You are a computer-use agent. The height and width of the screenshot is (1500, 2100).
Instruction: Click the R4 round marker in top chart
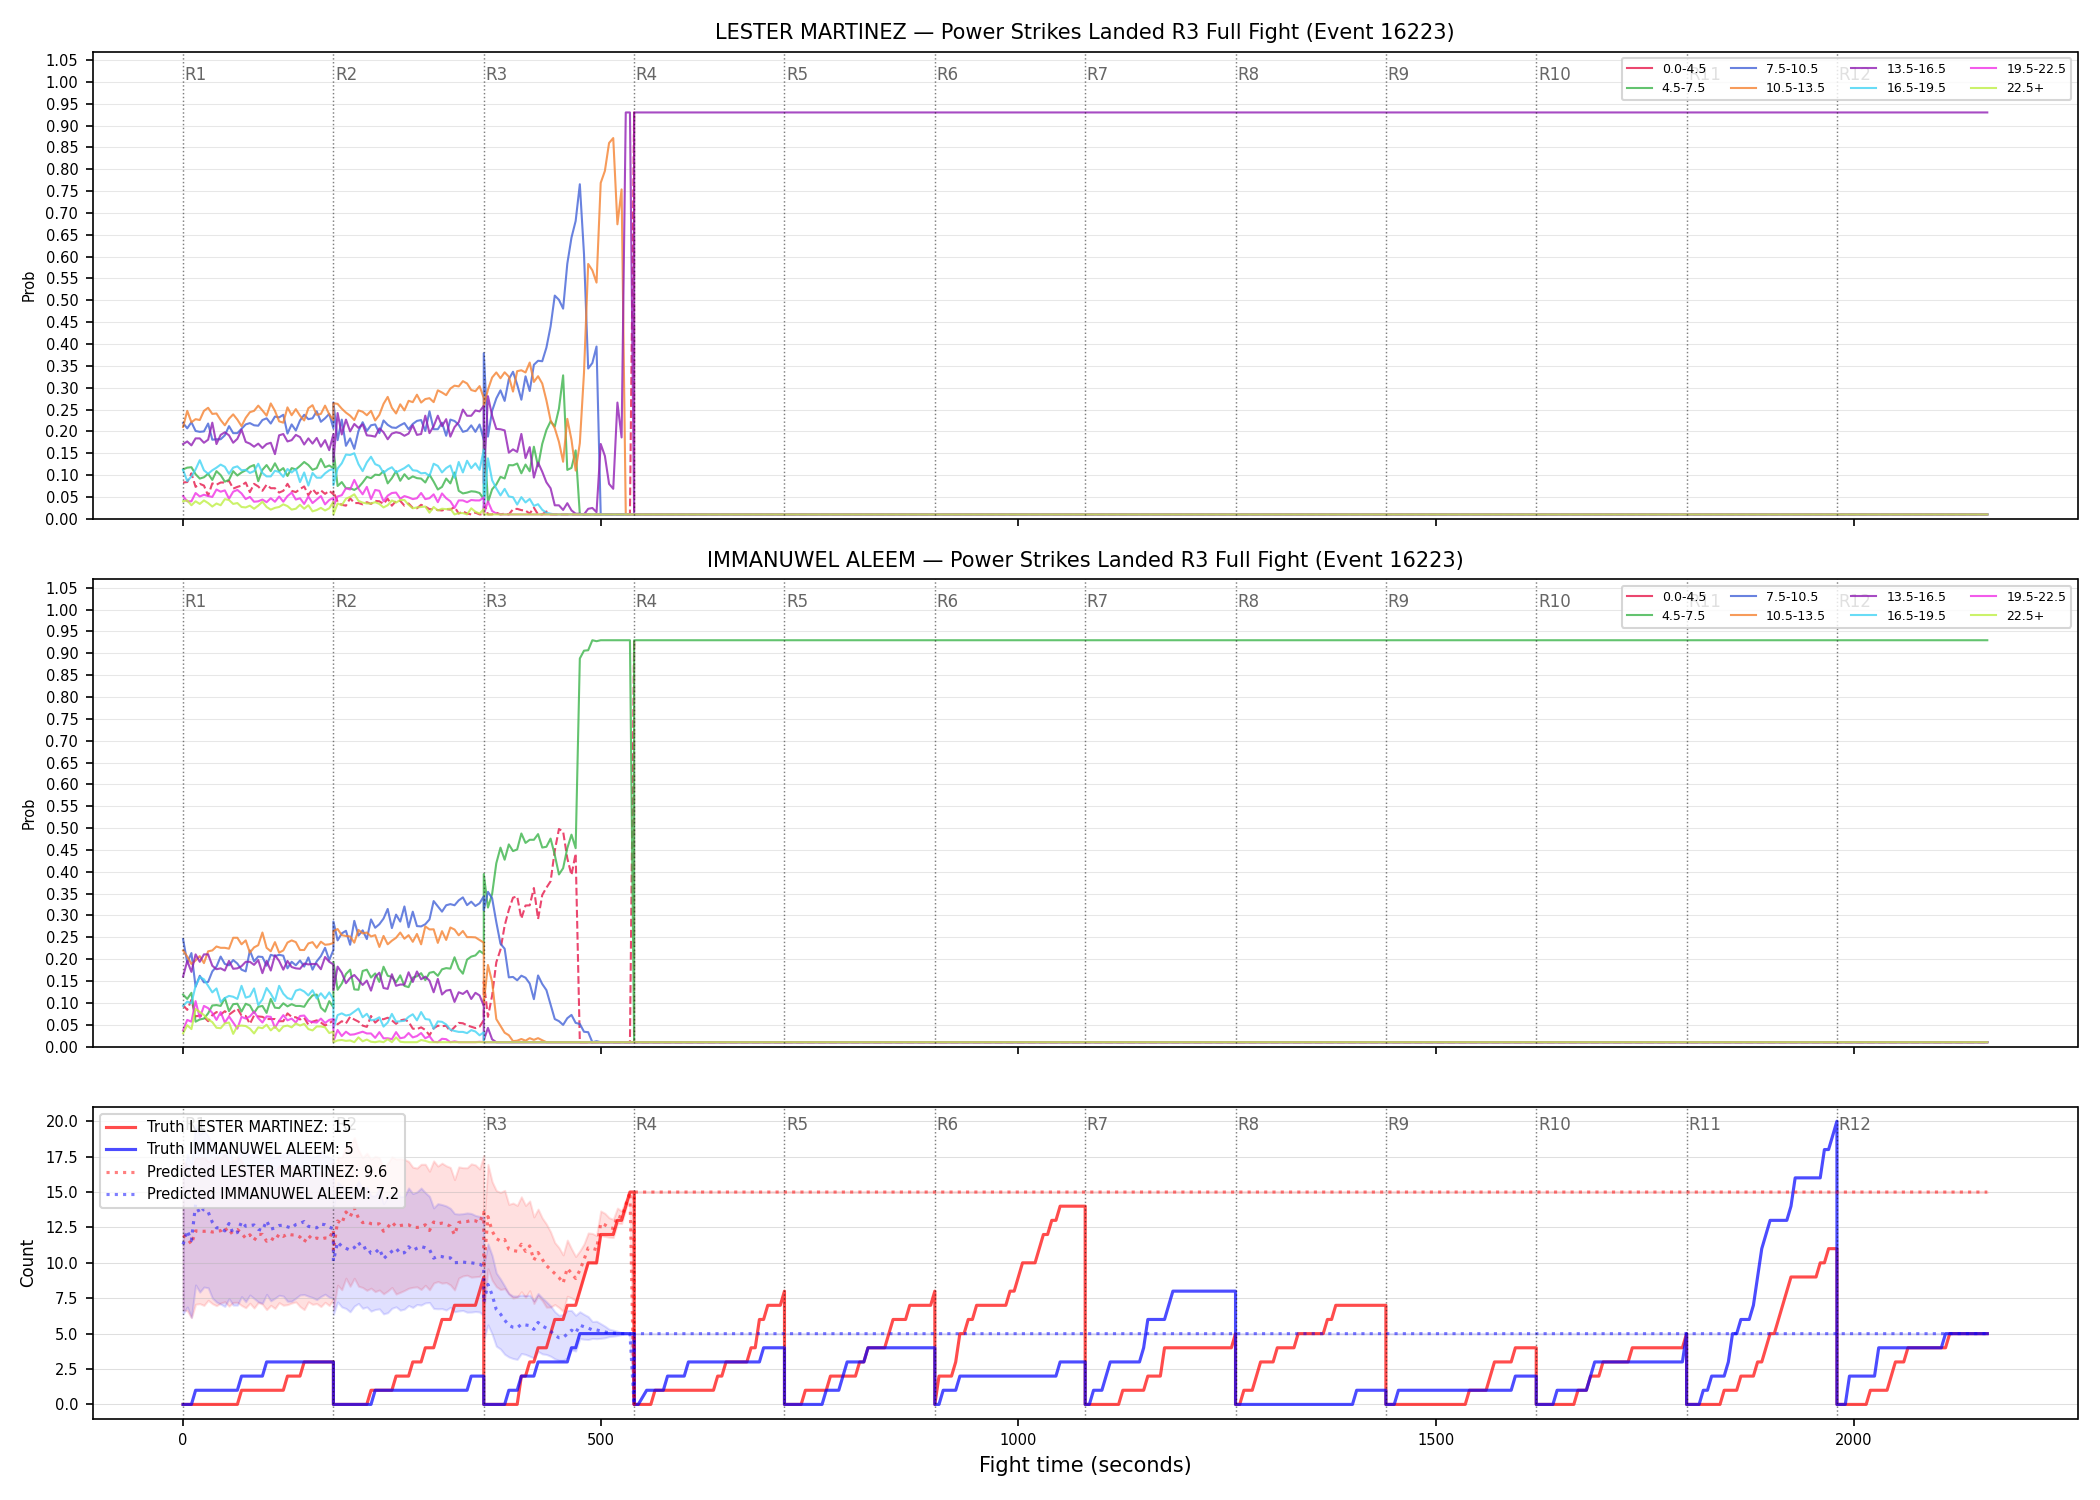(x=646, y=74)
